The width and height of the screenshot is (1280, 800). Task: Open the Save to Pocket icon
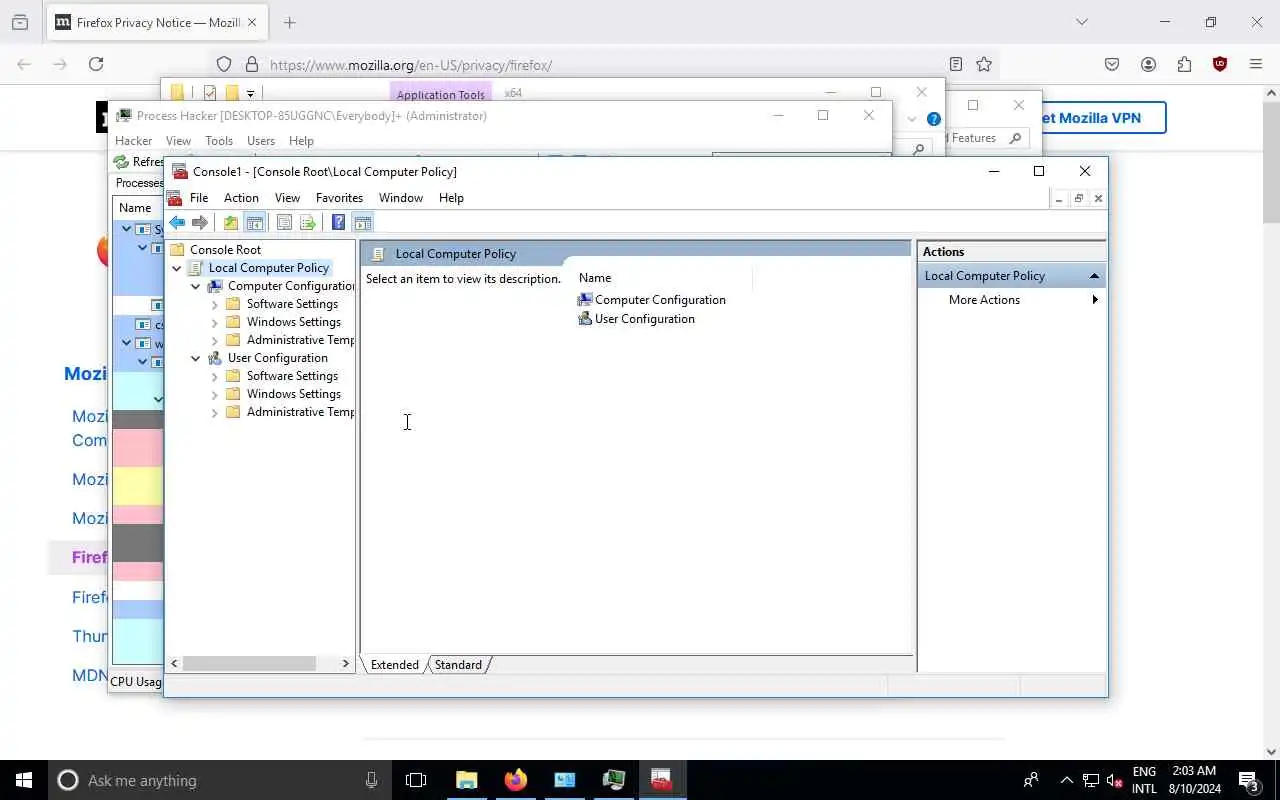pos(1112,64)
